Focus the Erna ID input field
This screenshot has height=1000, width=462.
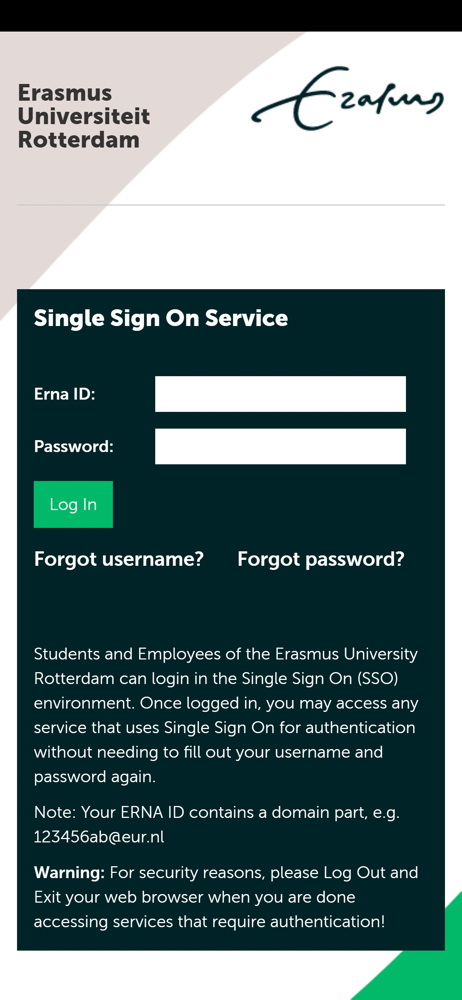pos(280,394)
